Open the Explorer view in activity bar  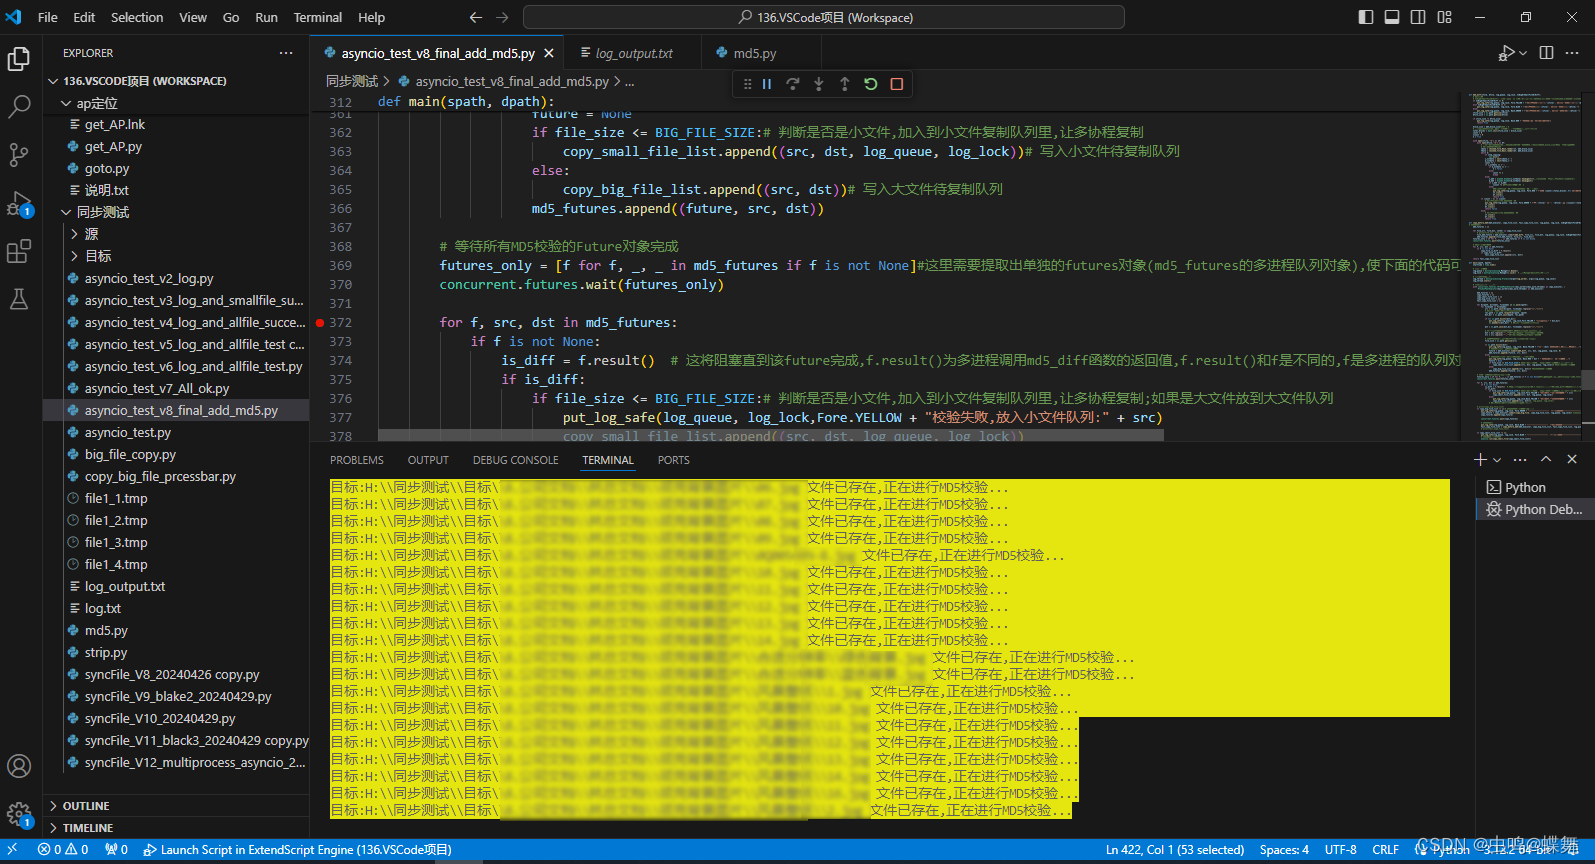(19, 59)
